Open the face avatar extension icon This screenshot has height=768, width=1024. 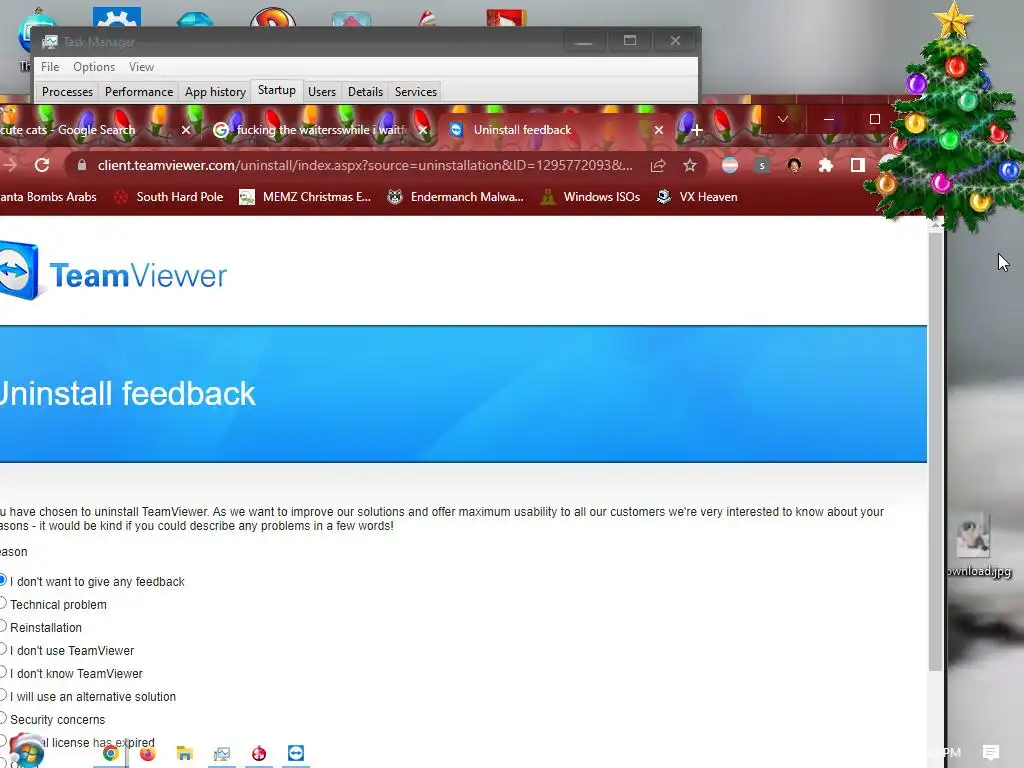point(793,165)
